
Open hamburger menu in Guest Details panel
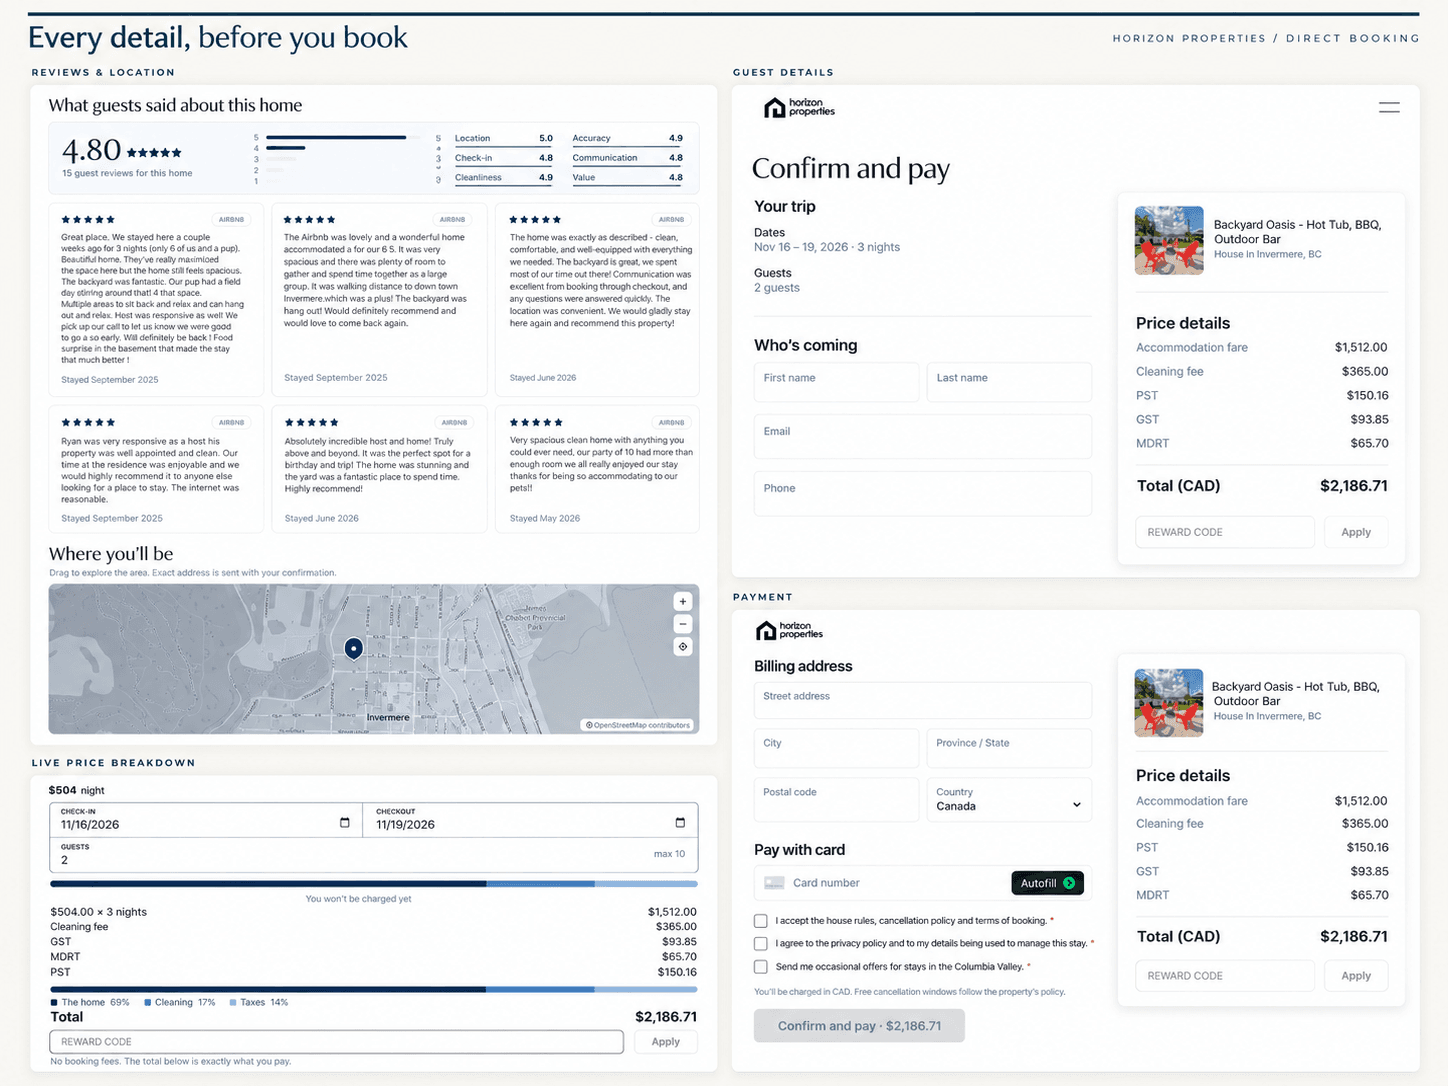pyautogui.click(x=1389, y=108)
